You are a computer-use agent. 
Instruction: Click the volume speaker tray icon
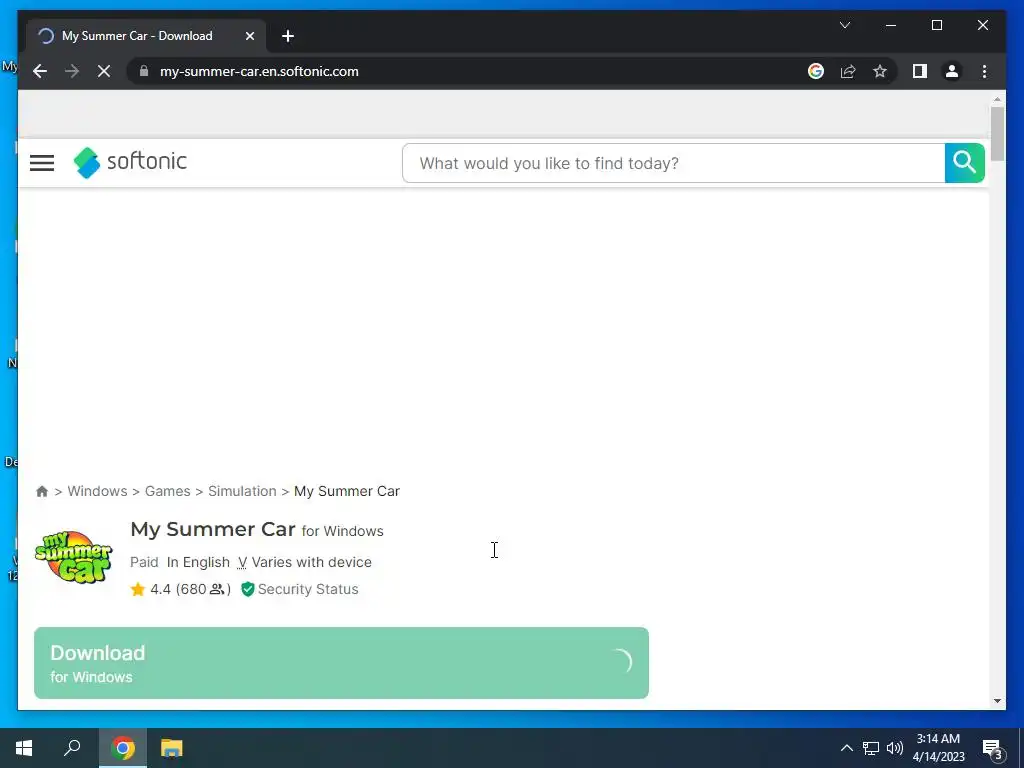tap(895, 748)
